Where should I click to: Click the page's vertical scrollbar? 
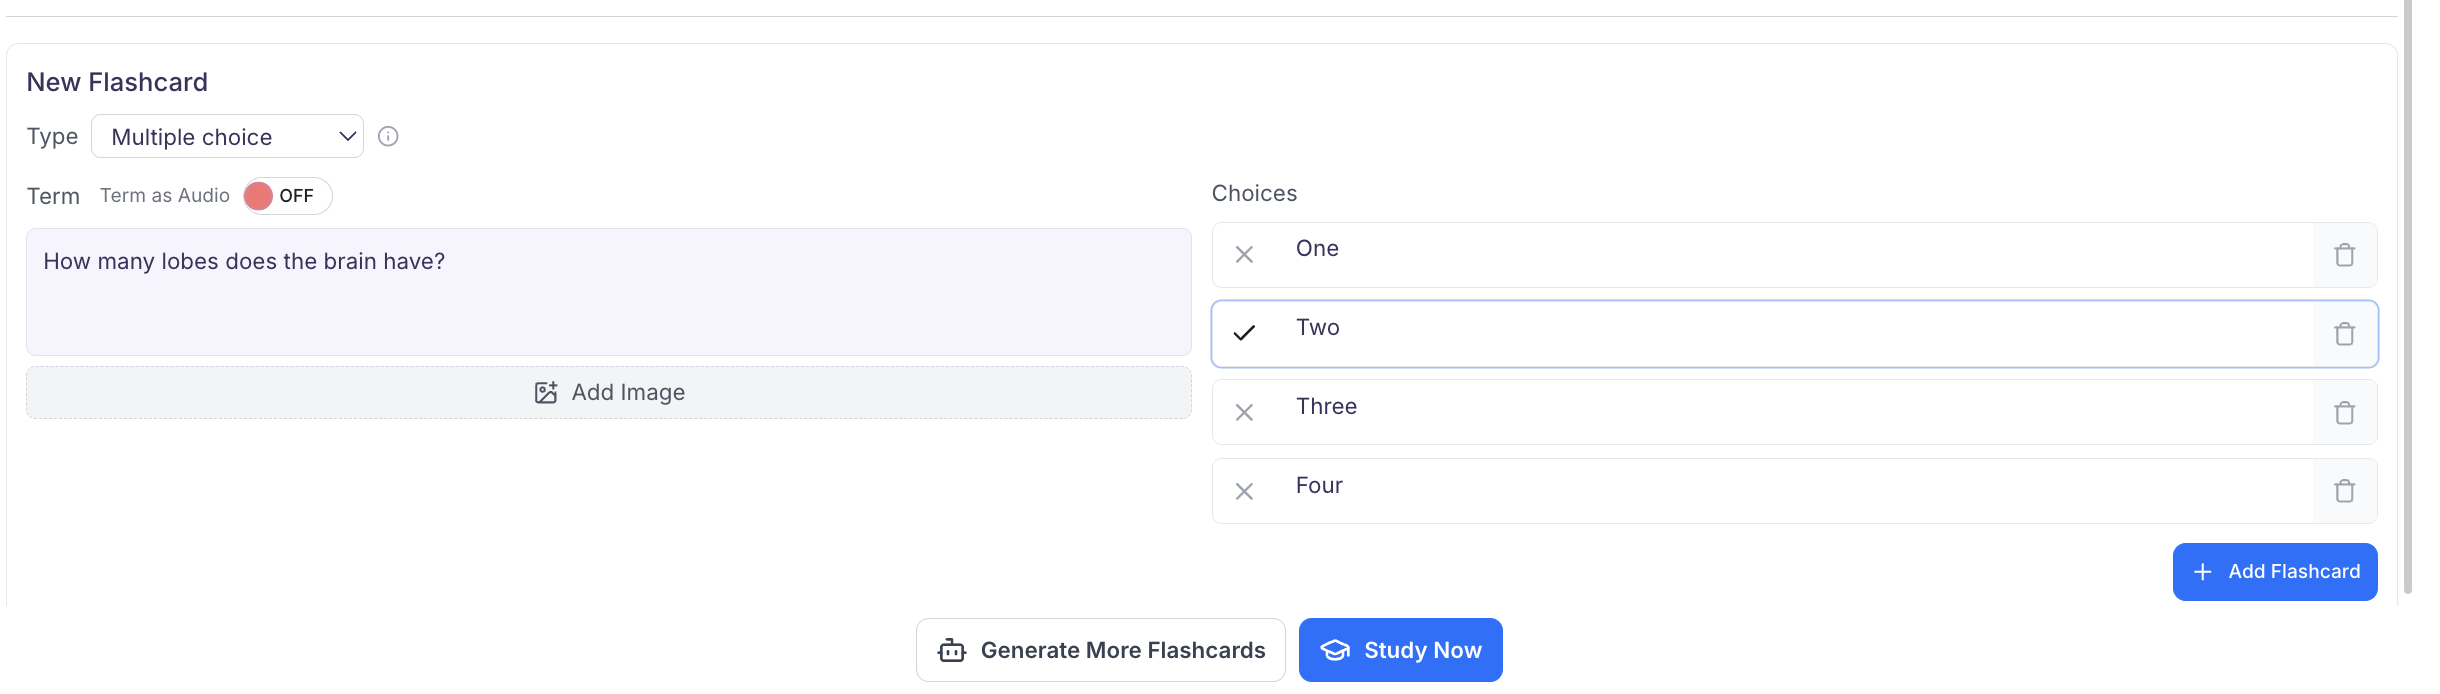coord(2407,300)
